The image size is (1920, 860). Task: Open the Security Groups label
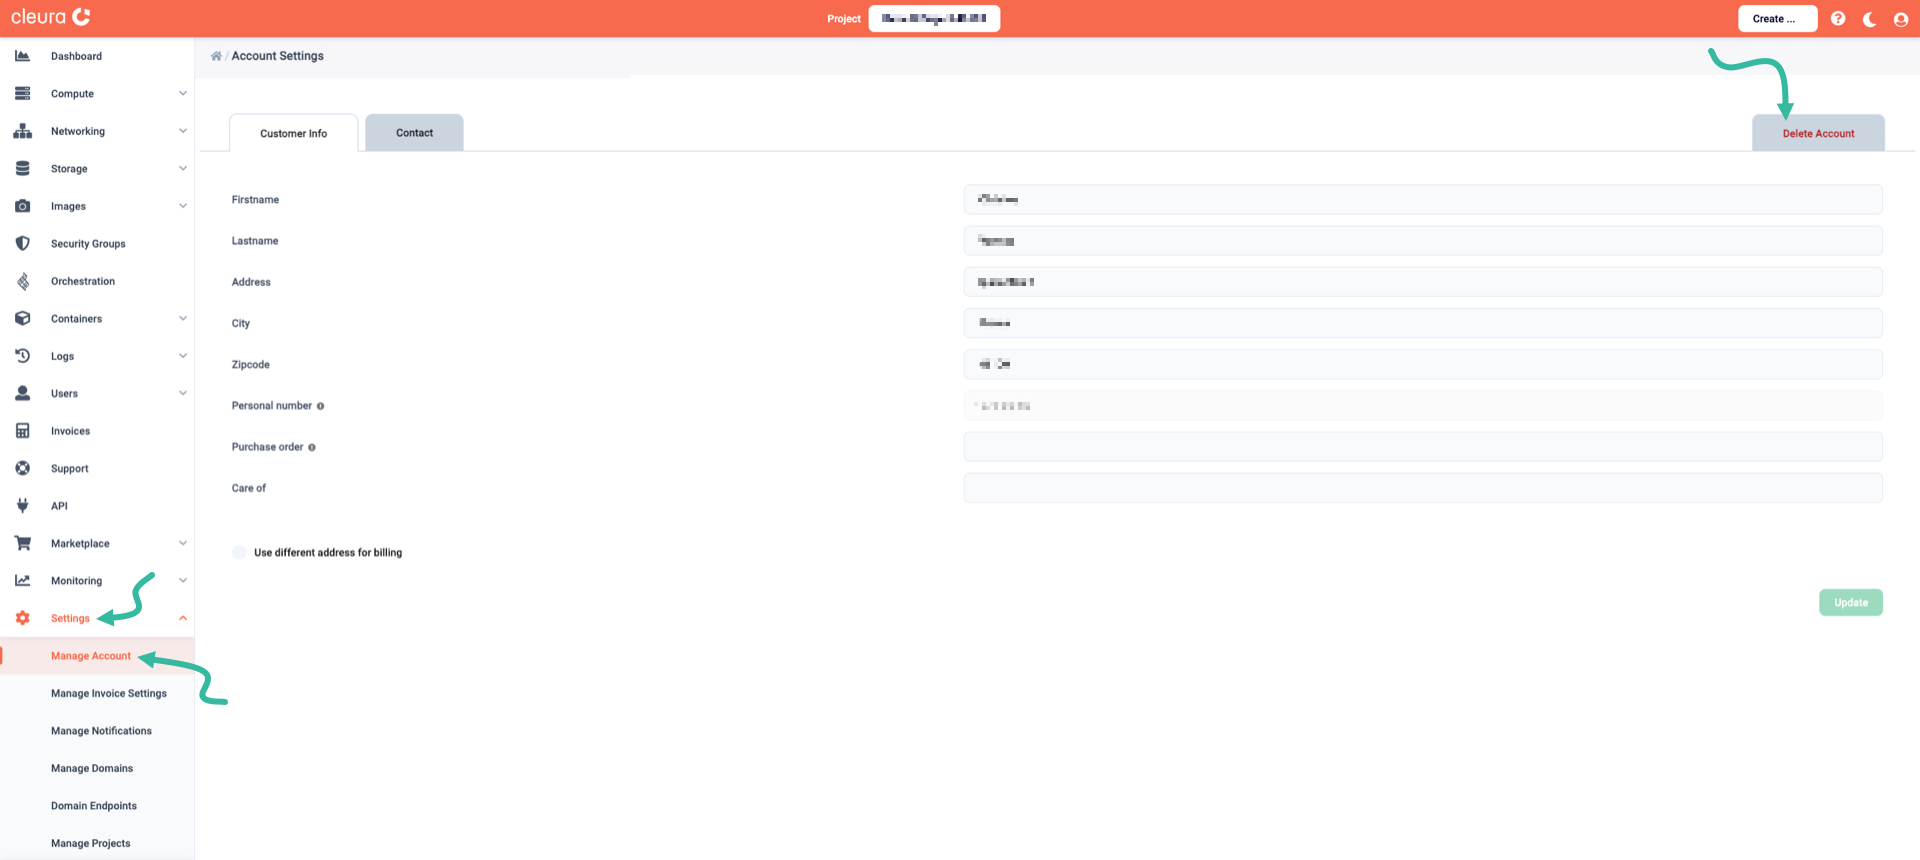tap(88, 244)
